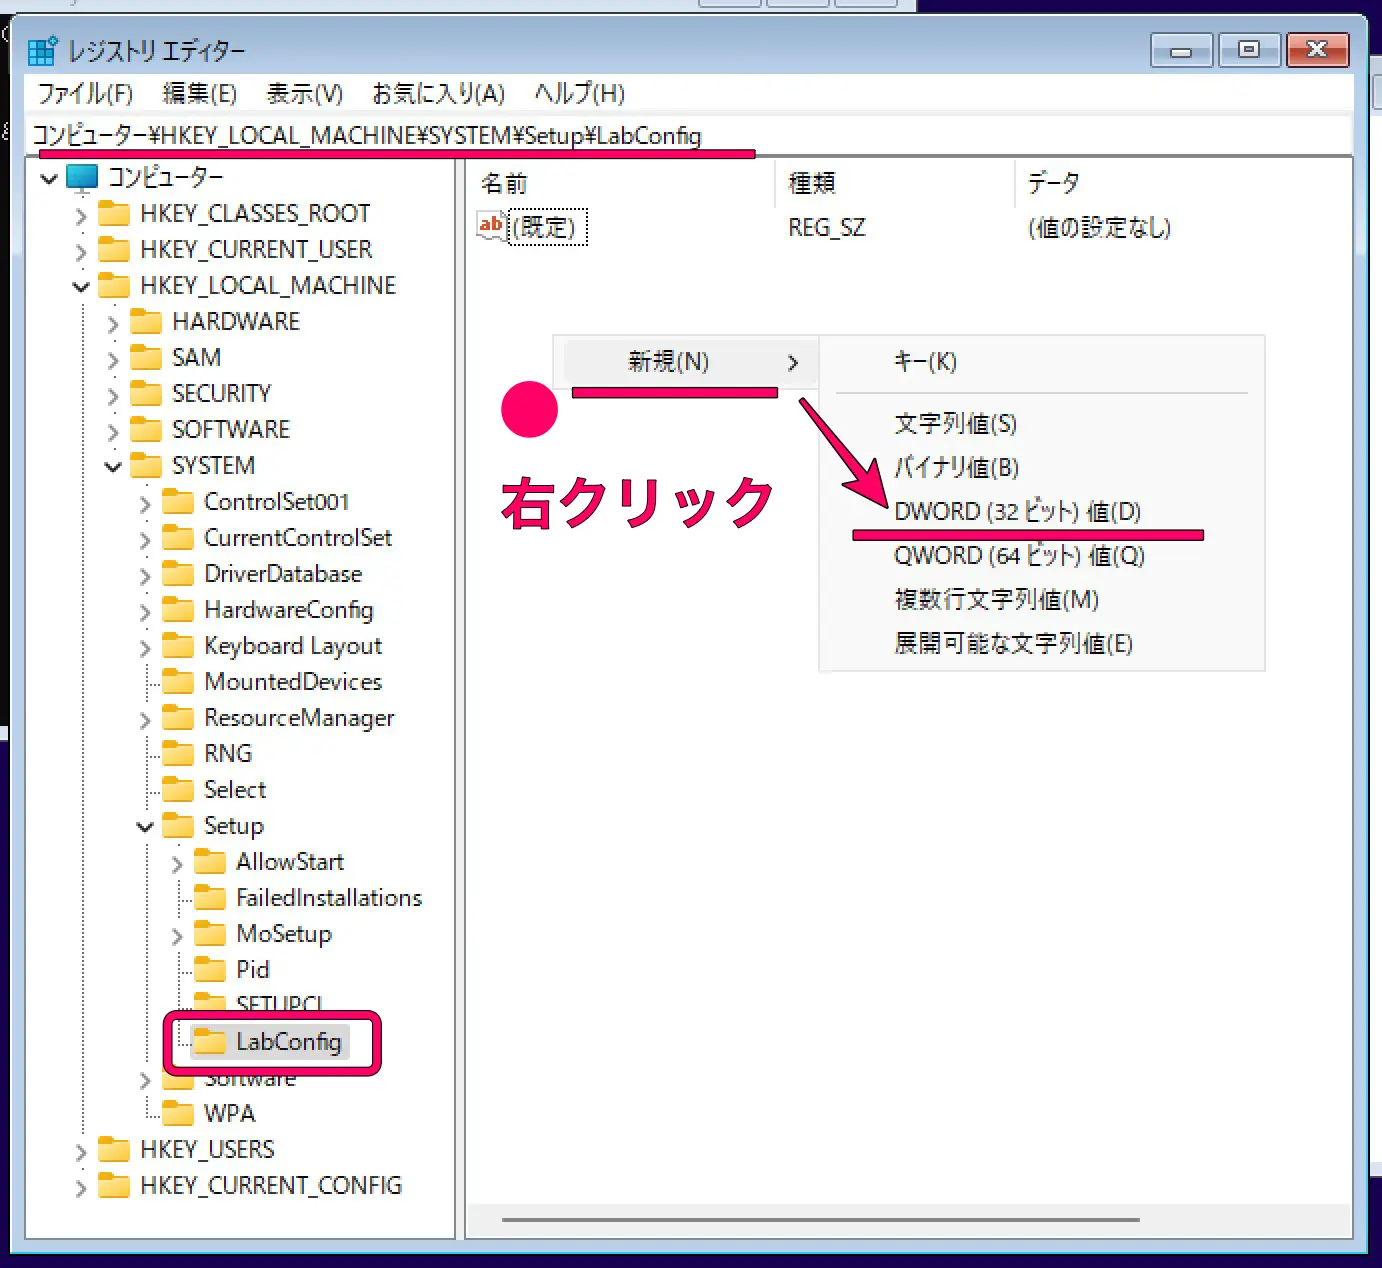Select the LabConfig key folder icon
The width and height of the screenshot is (1382, 1268).
(x=211, y=1041)
